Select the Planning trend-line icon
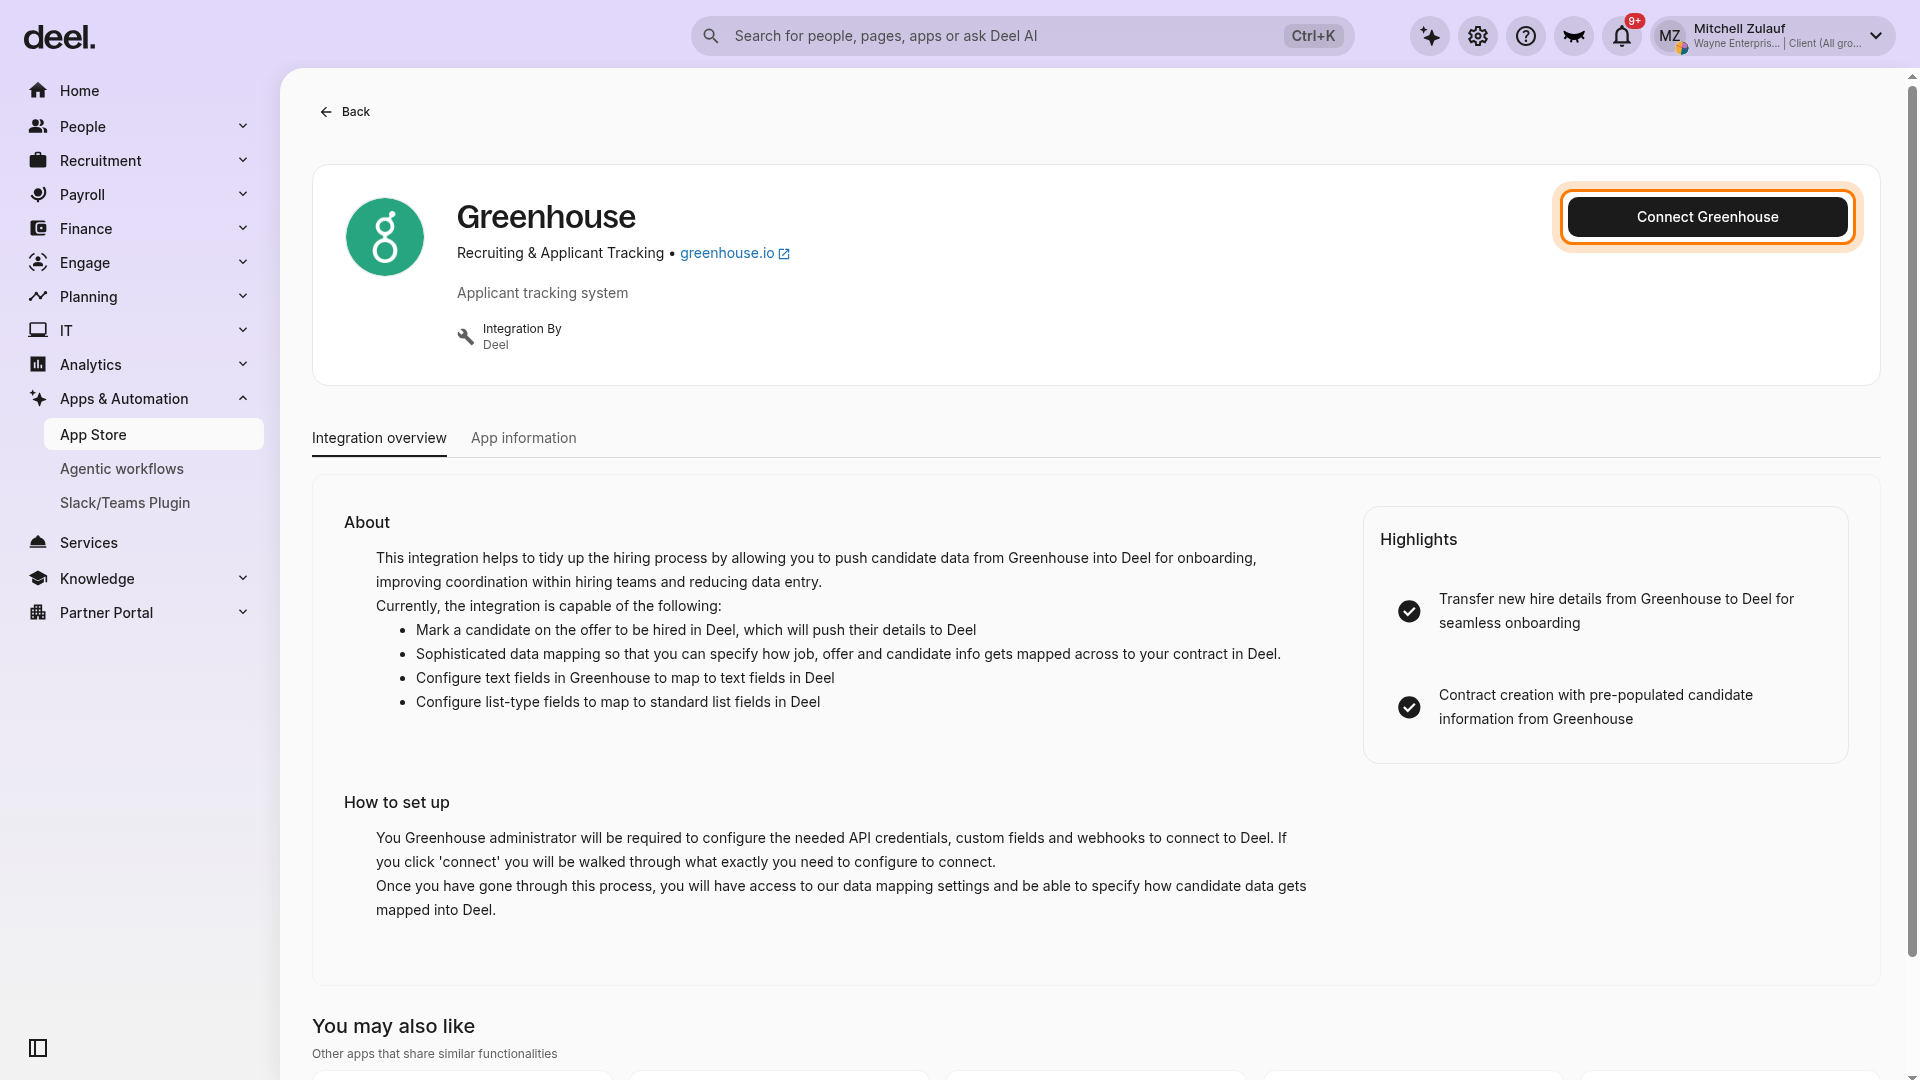This screenshot has width=1920, height=1080. tap(38, 297)
